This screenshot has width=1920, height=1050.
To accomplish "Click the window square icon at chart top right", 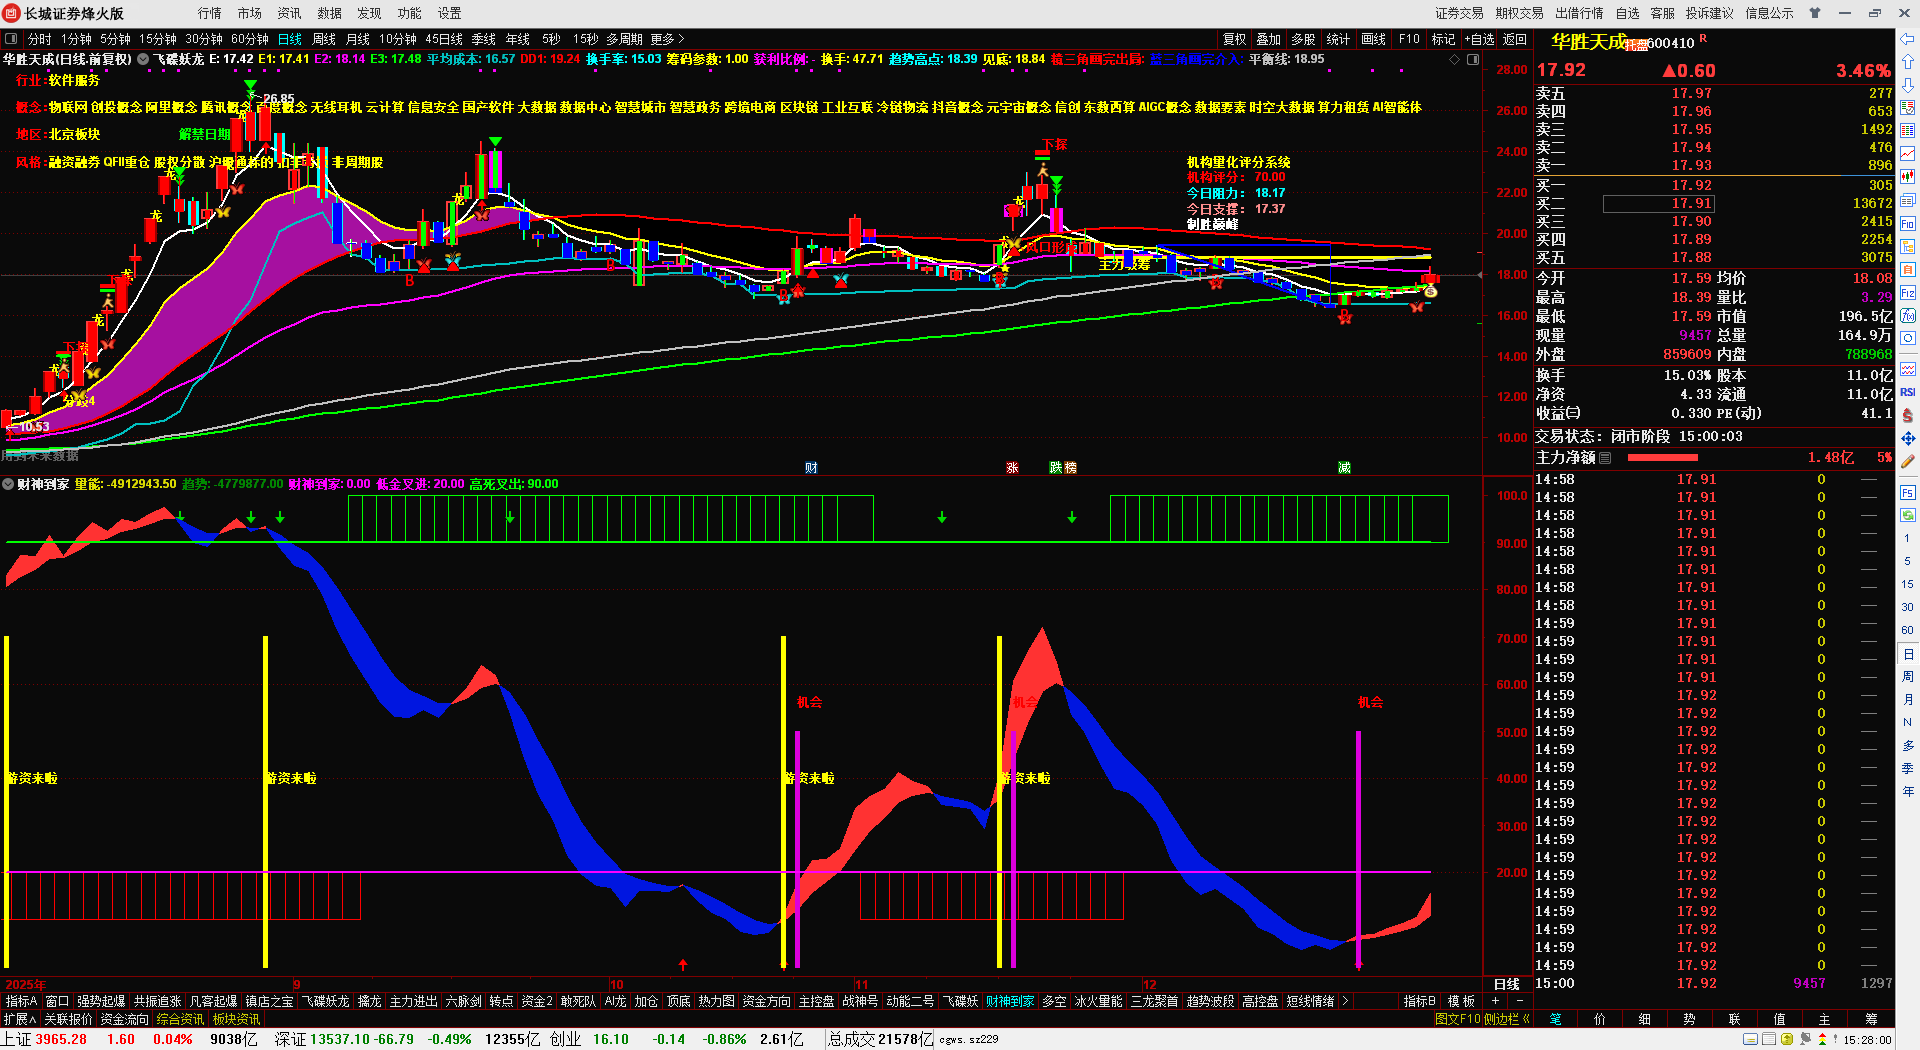I will pyautogui.click(x=1472, y=60).
